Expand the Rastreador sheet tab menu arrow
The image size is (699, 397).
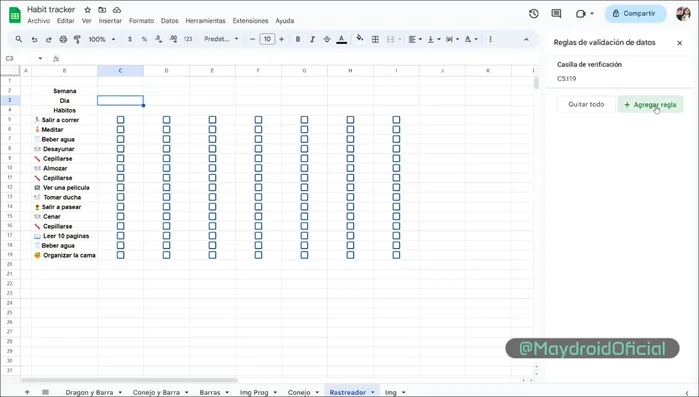(x=373, y=392)
